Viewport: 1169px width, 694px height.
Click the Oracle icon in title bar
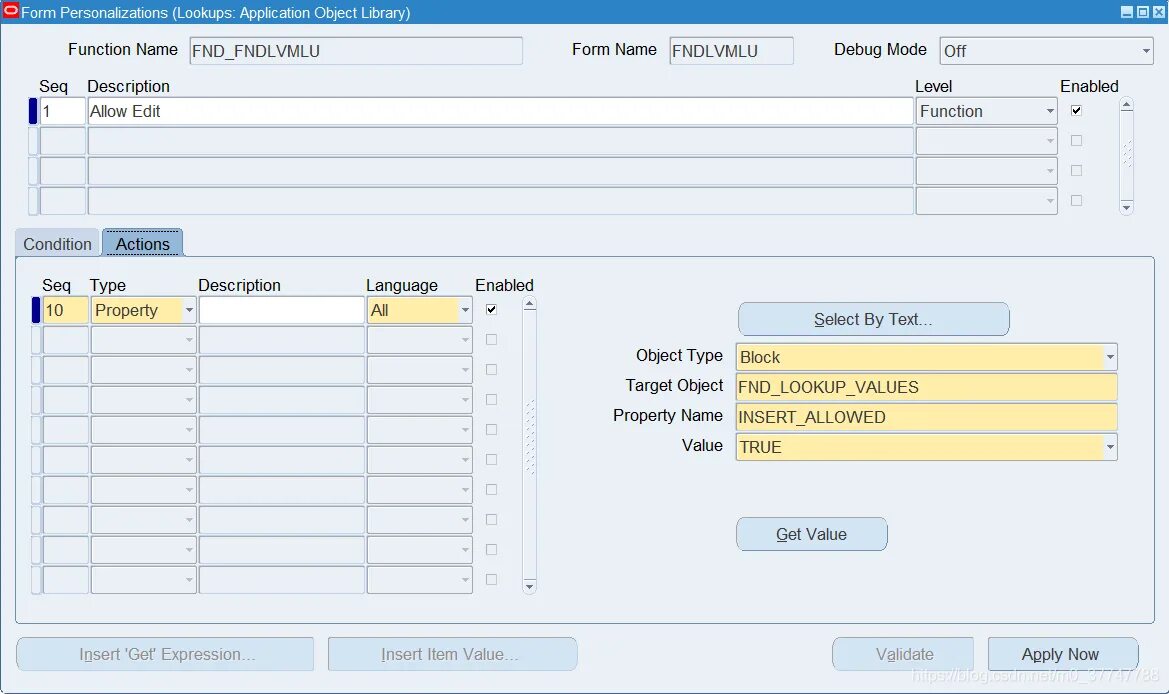pyautogui.click(x=10, y=11)
